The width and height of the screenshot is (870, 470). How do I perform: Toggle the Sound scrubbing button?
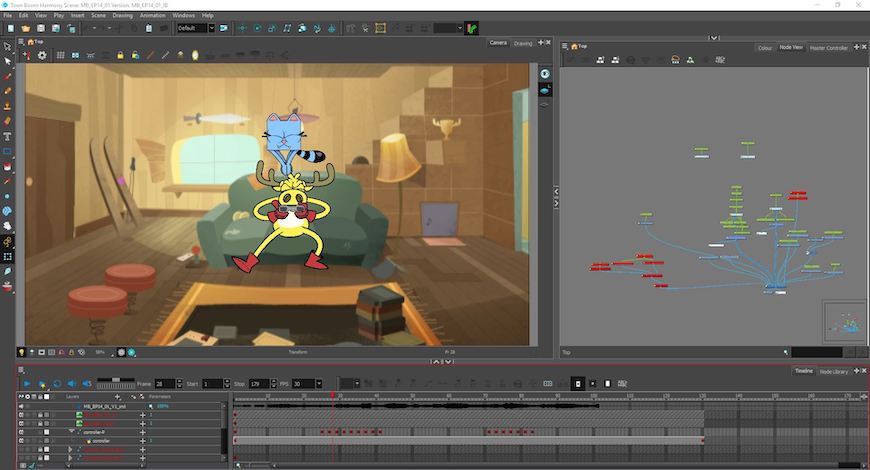point(87,383)
